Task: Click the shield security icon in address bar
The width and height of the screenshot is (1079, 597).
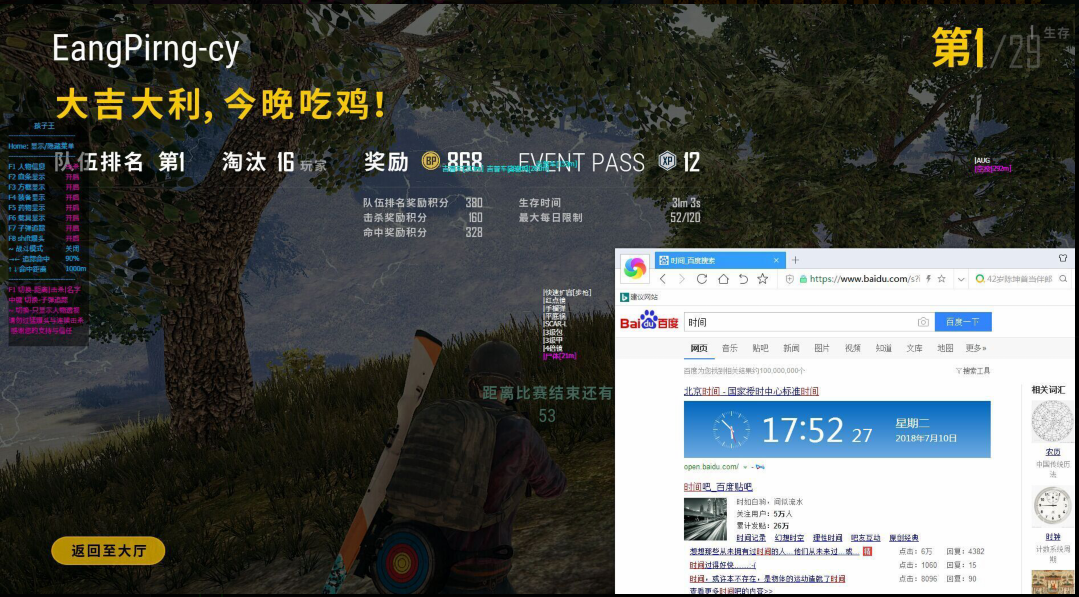Action: coord(790,279)
